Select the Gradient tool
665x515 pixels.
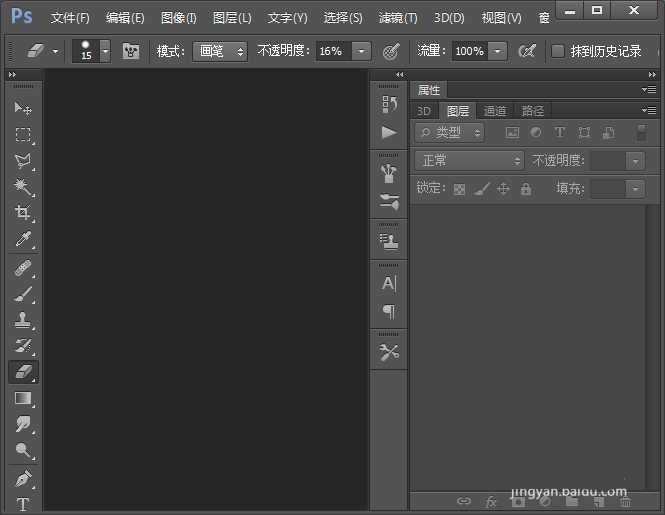pyautogui.click(x=23, y=398)
